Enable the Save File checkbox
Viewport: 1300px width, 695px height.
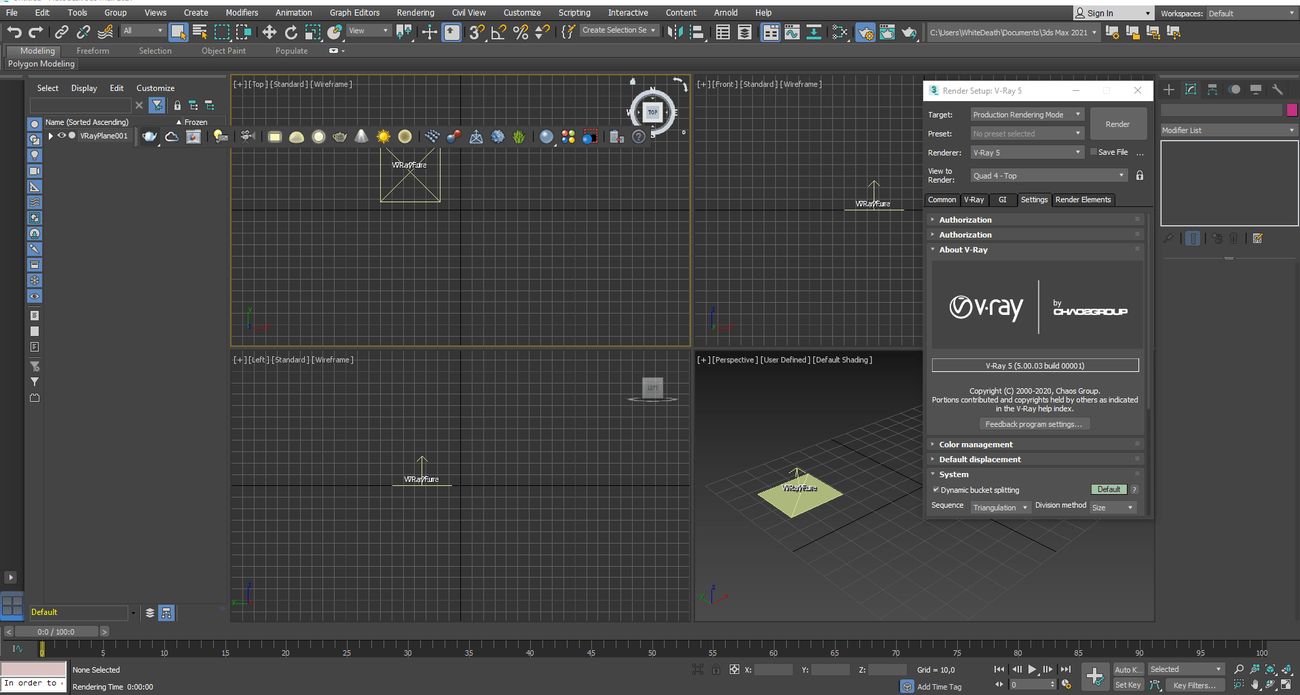click(1093, 153)
